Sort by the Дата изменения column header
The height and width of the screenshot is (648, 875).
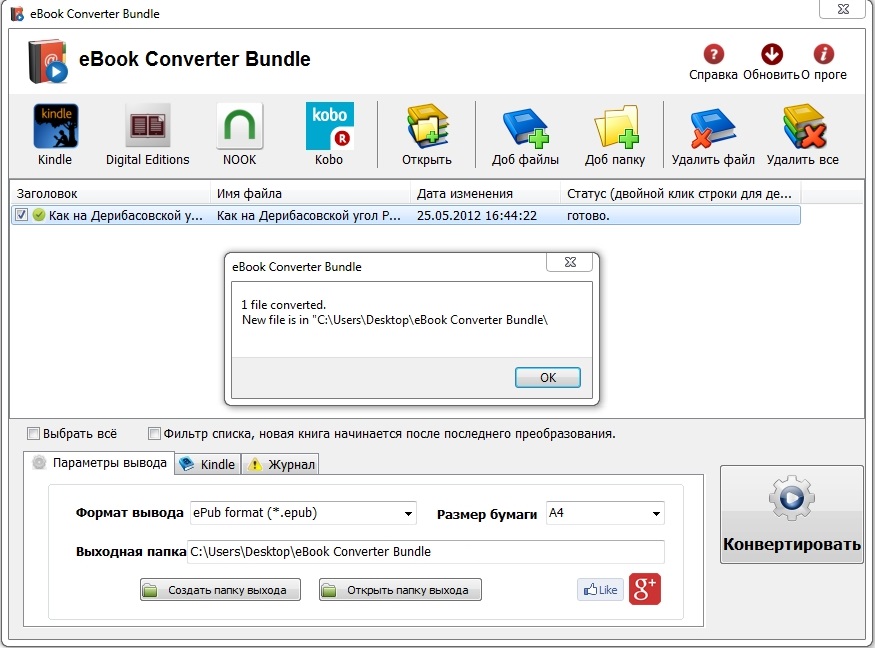[485, 194]
